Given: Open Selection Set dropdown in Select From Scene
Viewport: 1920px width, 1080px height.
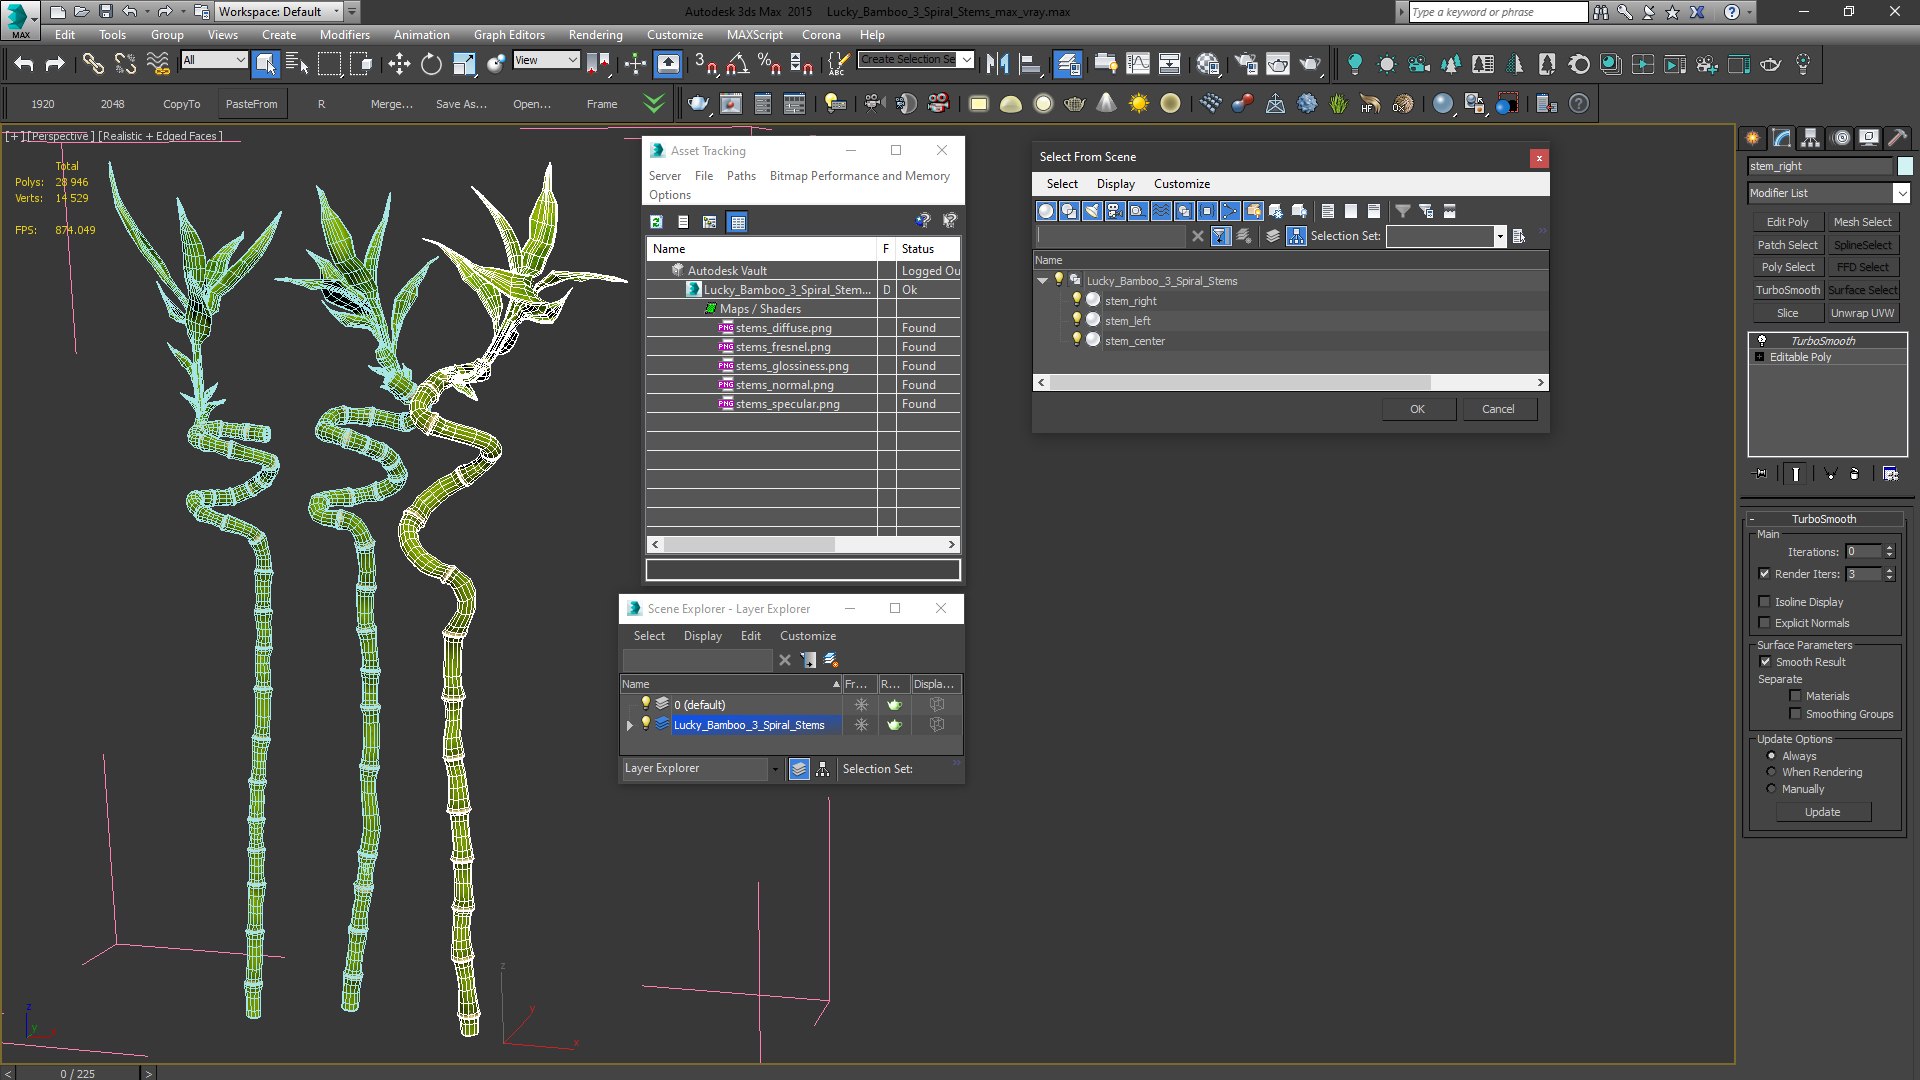Looking at the screenshot, I should click(x=1500, y=236).
